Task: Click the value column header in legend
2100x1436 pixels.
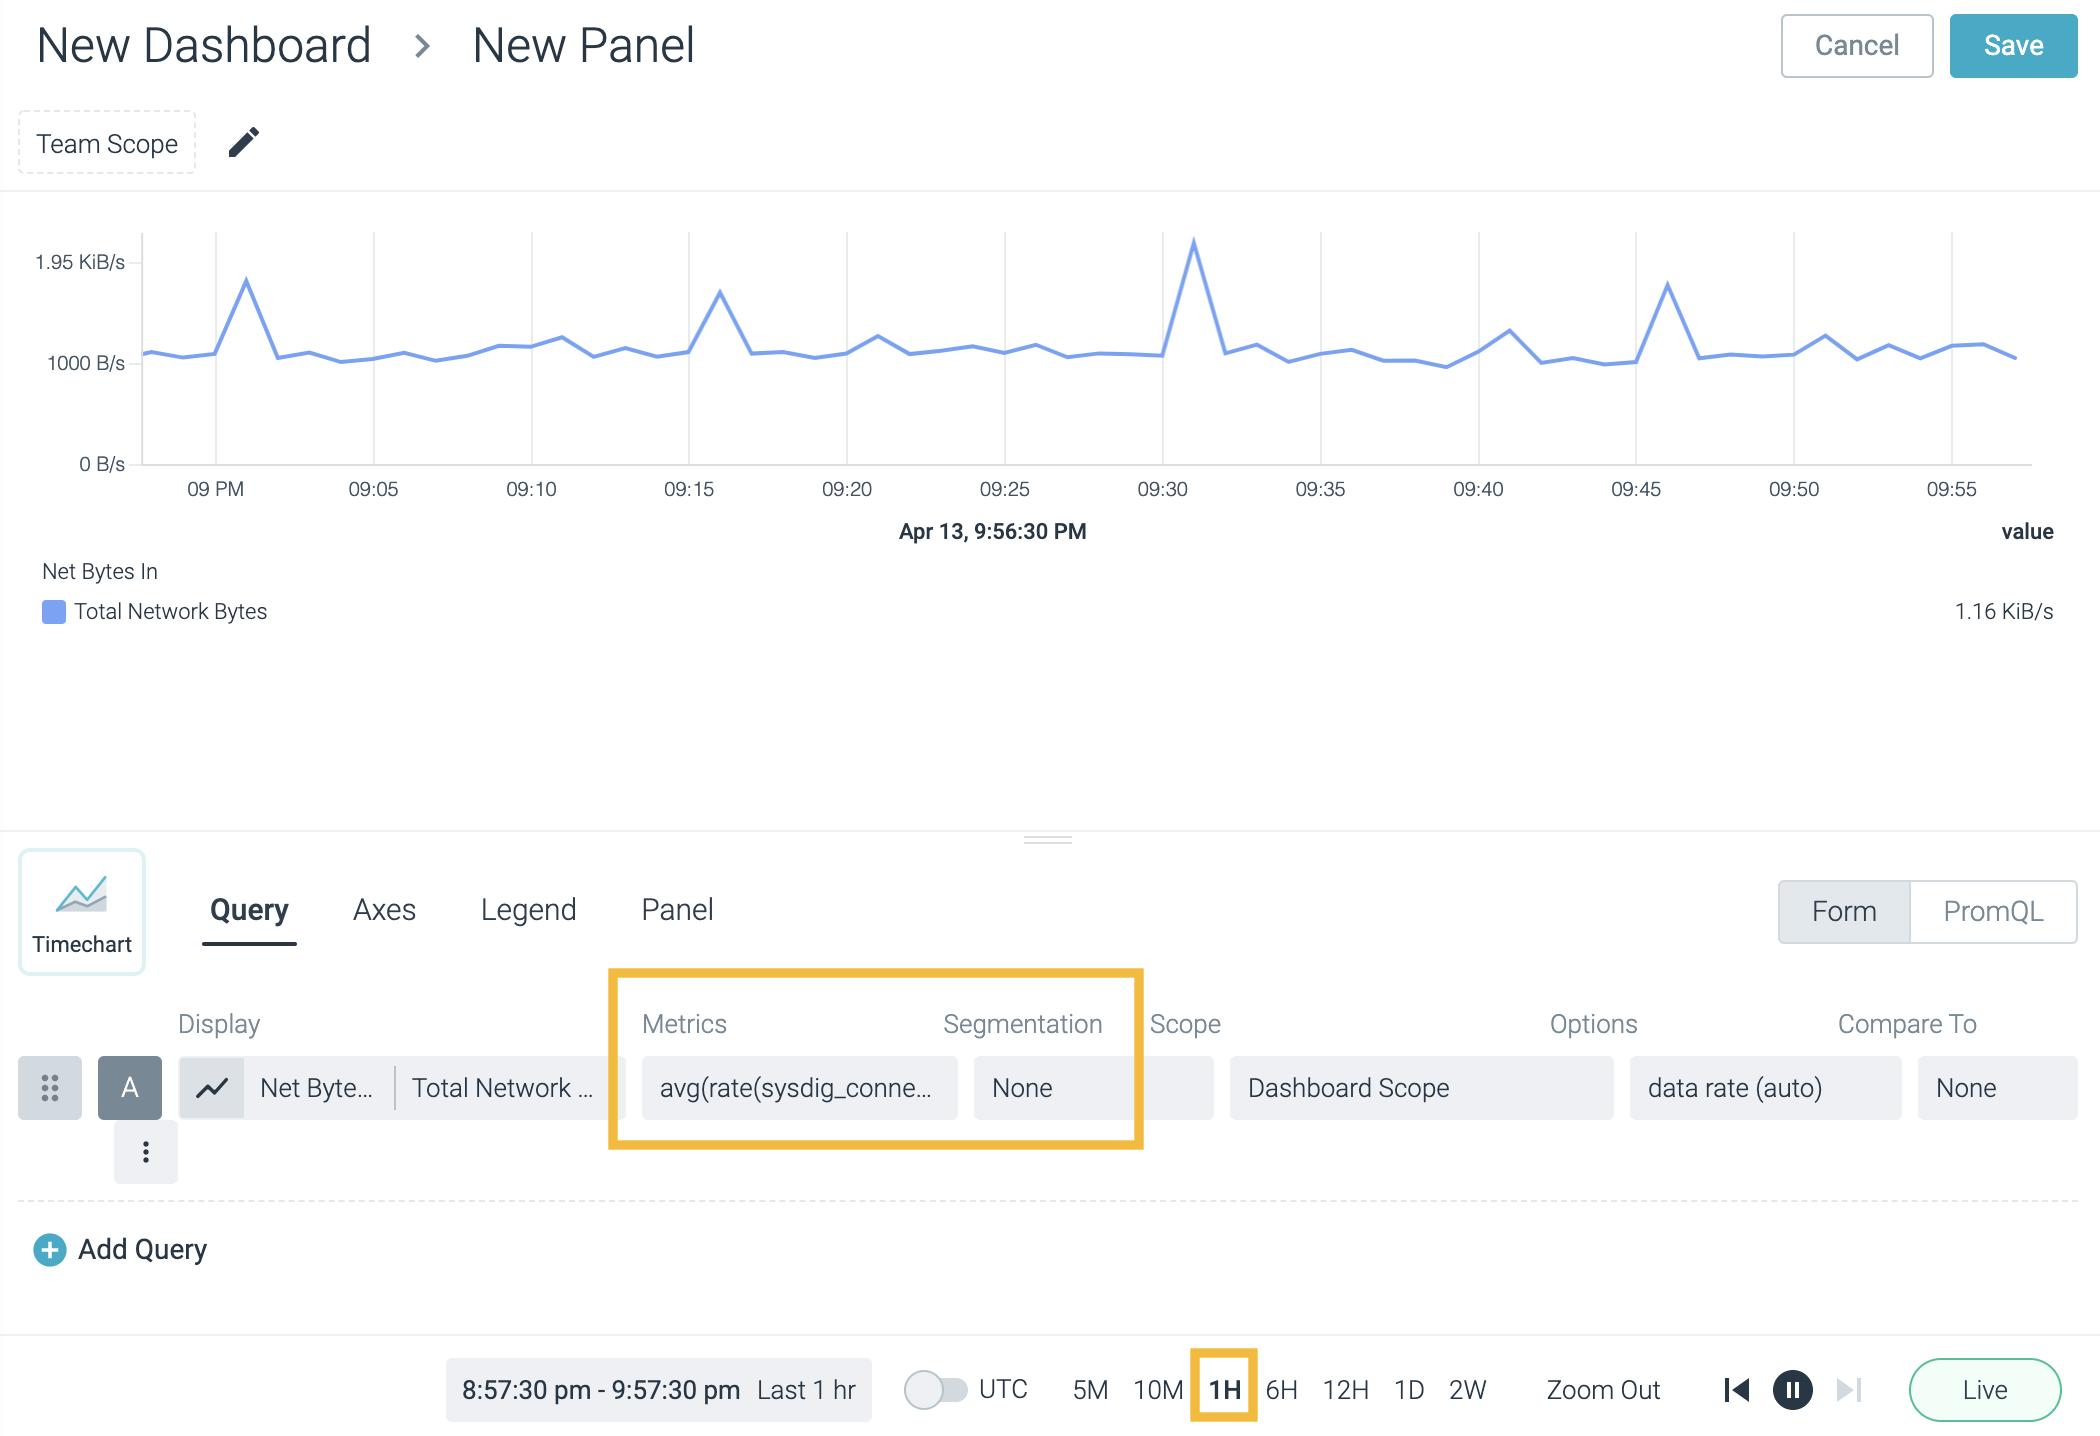Action: 2027,532
